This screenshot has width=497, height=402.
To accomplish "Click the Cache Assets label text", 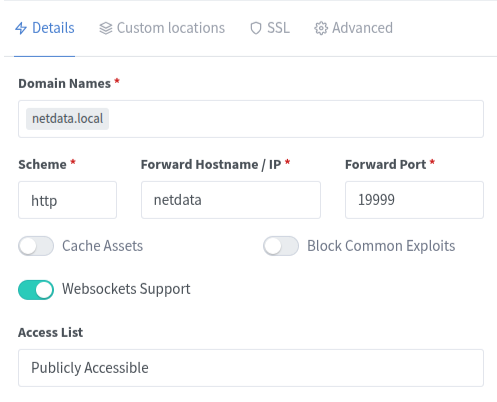I will pyautogui.click(x=103, y=246).
